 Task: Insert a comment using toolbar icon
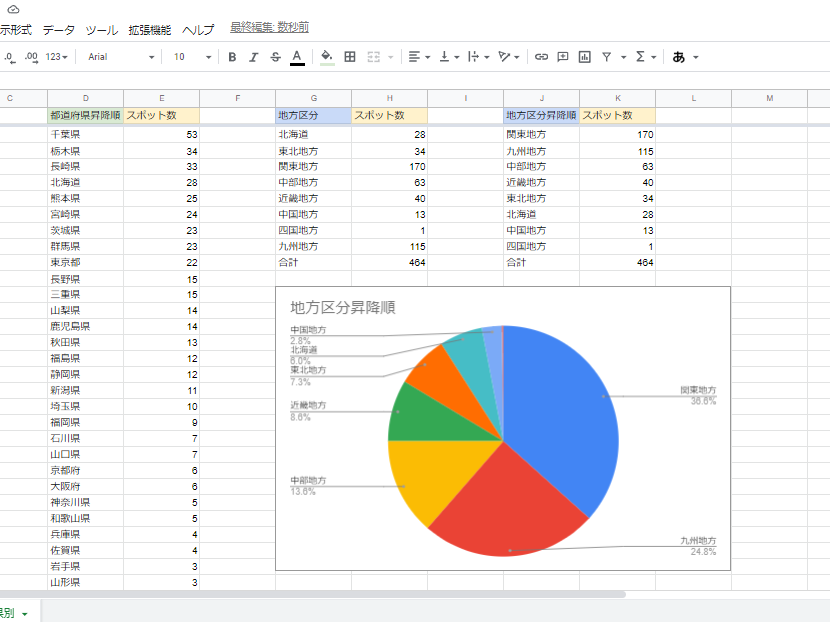563,57
